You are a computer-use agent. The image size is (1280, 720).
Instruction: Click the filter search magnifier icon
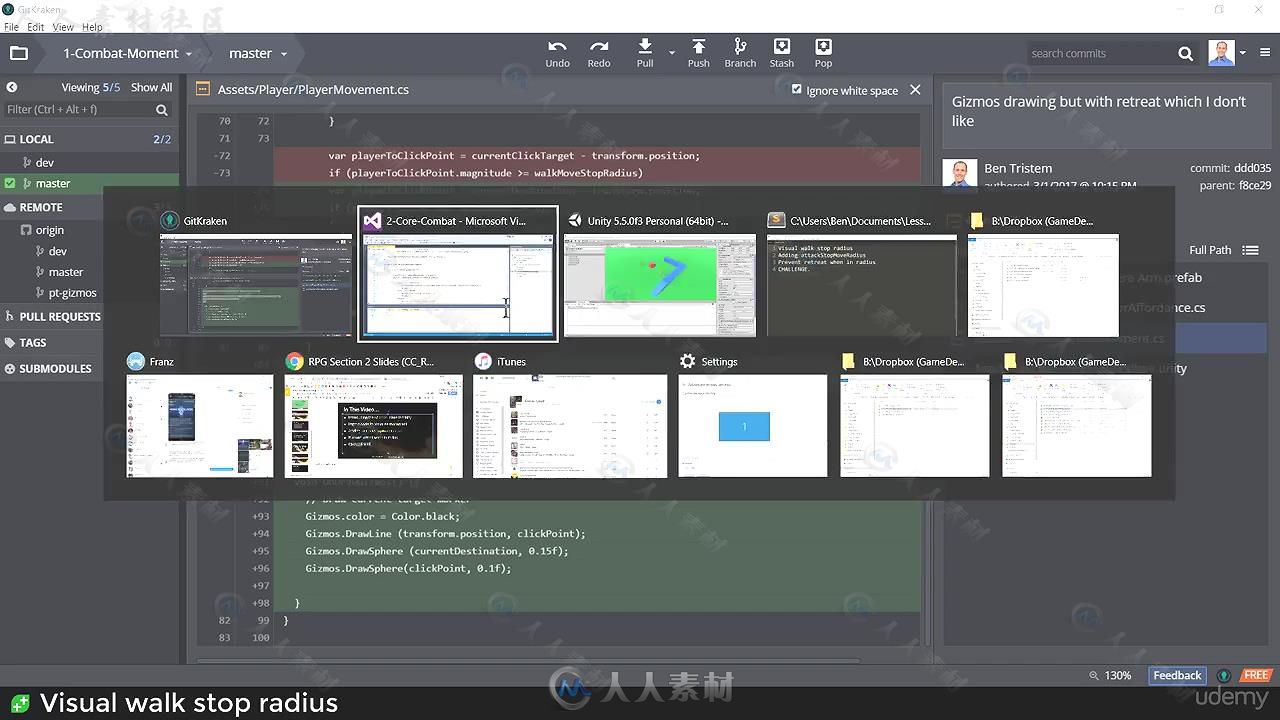tap(164, 109)
